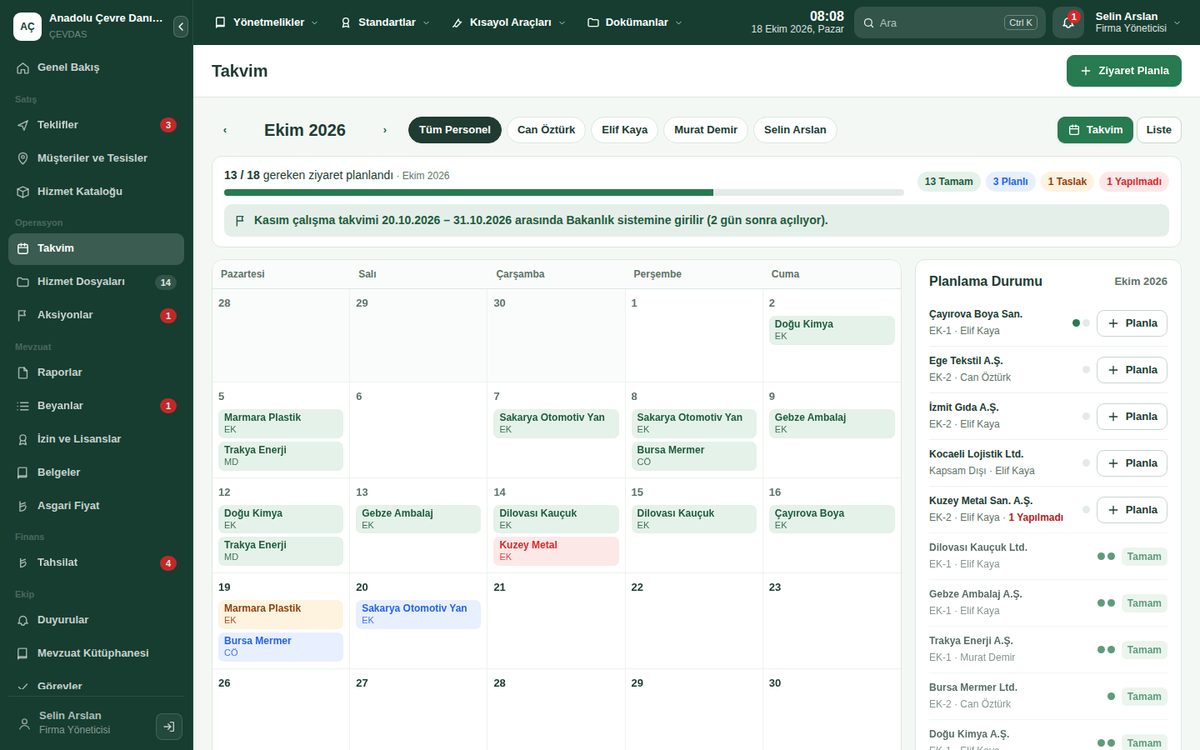This screenshot has height=750, width=1200.
Task: Click the logout icon beside Selin Arslan
Action: tap(169, 727)
